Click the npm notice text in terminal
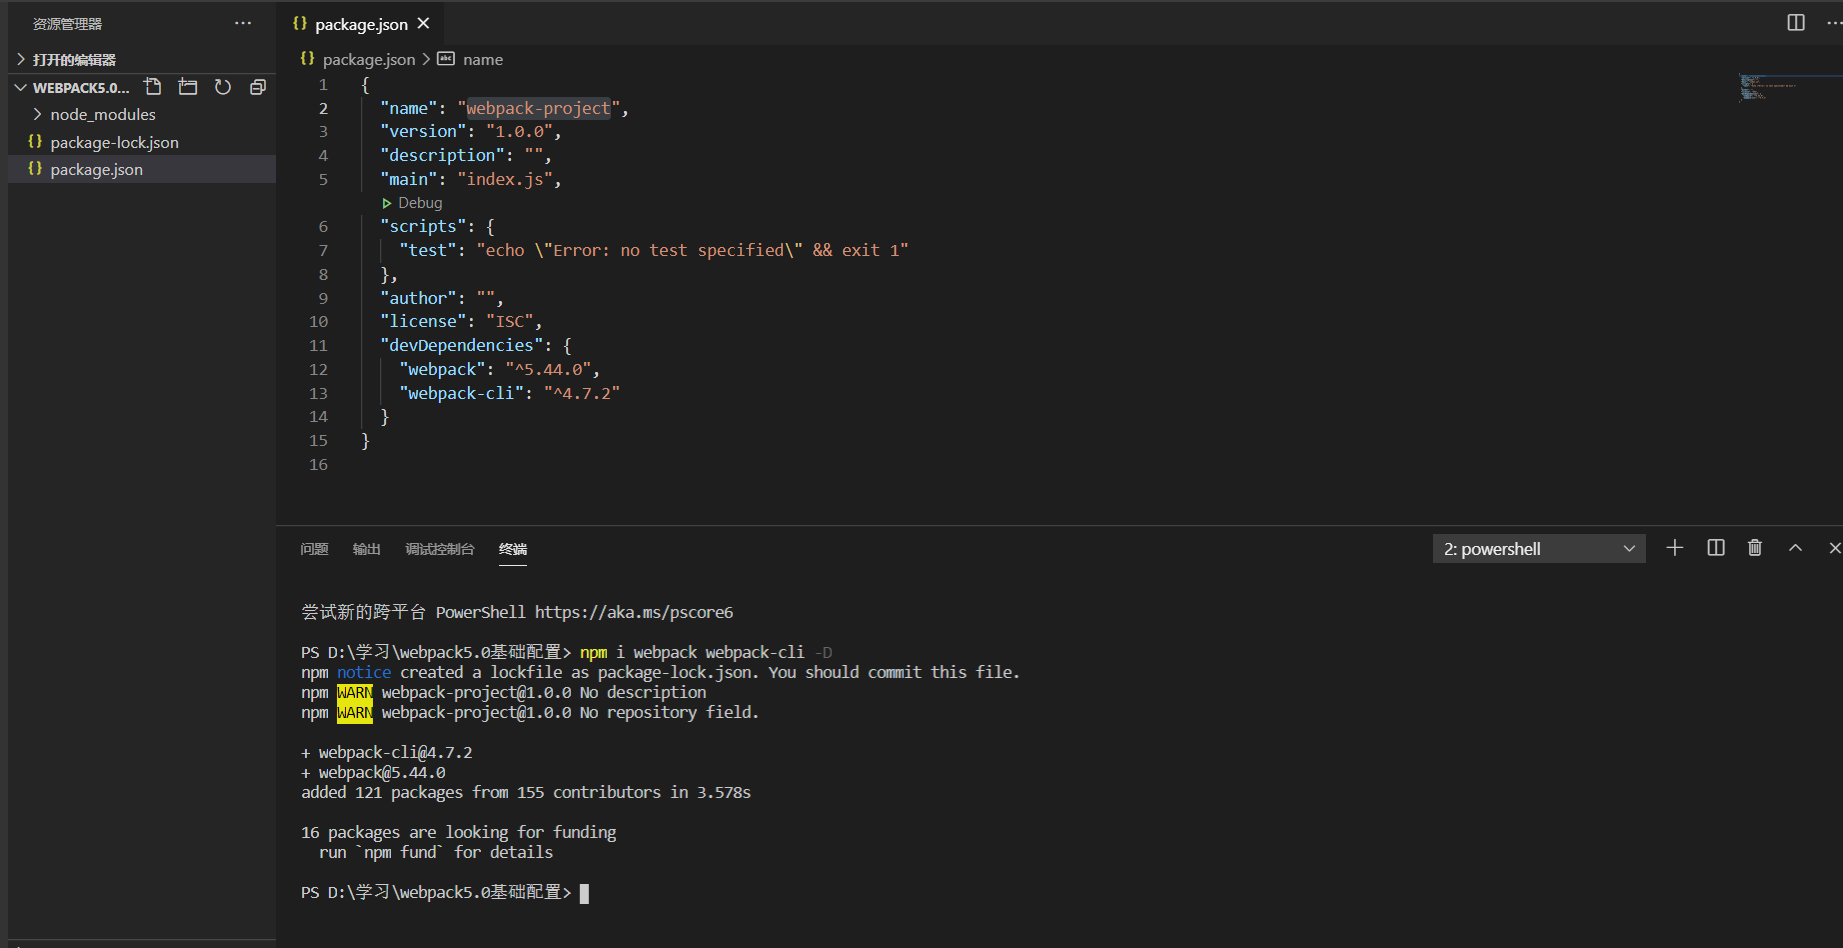The image size is (1843, 948). coord(364,672)
